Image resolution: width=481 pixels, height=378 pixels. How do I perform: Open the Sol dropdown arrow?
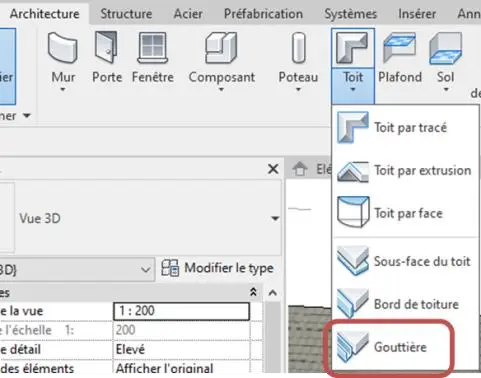click(x=446, y=89)
